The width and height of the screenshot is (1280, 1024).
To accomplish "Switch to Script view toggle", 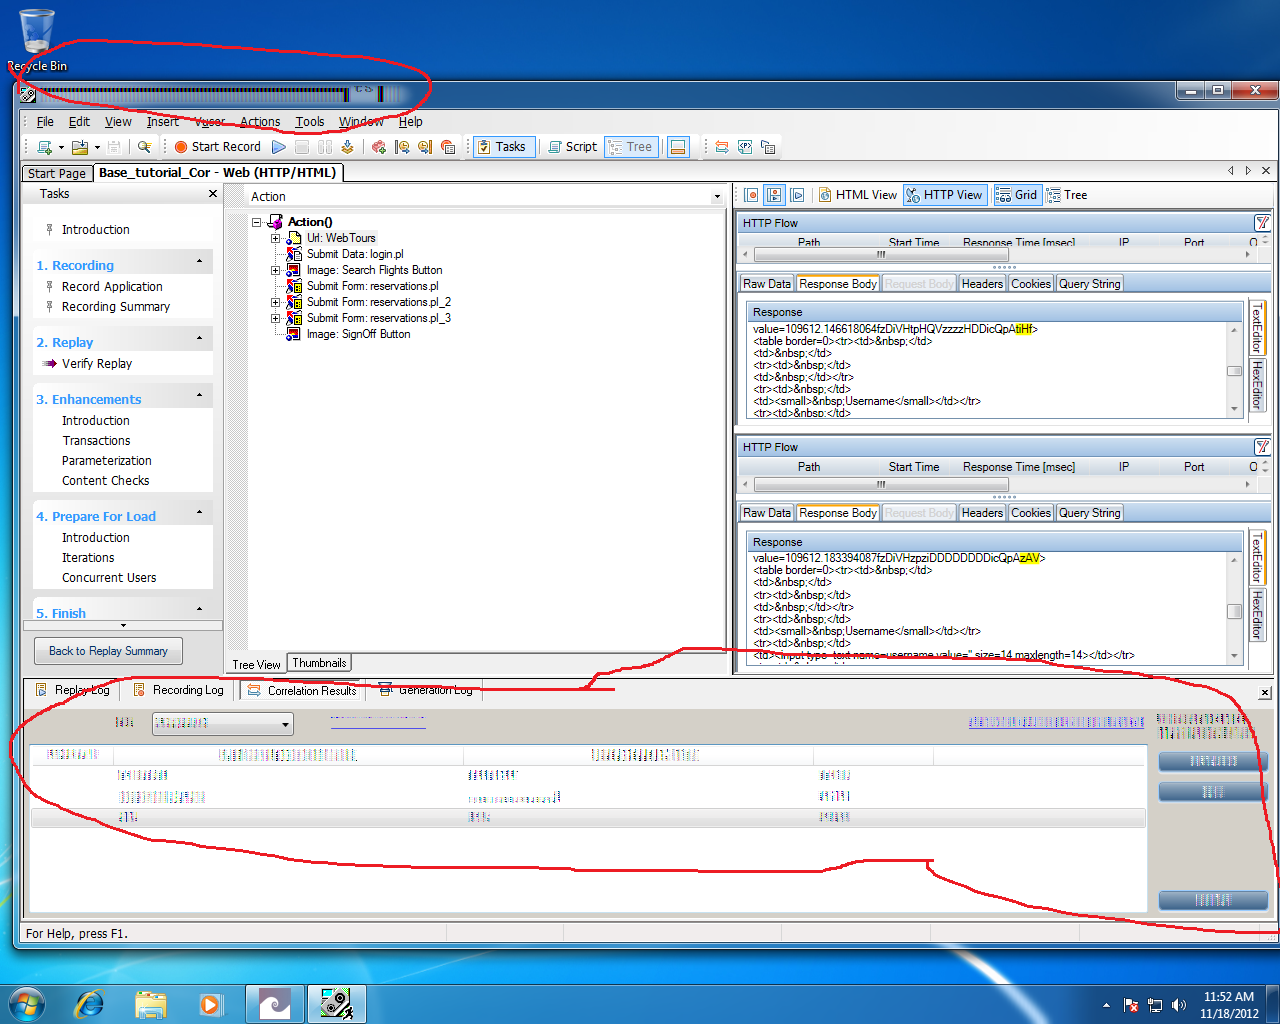I will click(572, 147).
